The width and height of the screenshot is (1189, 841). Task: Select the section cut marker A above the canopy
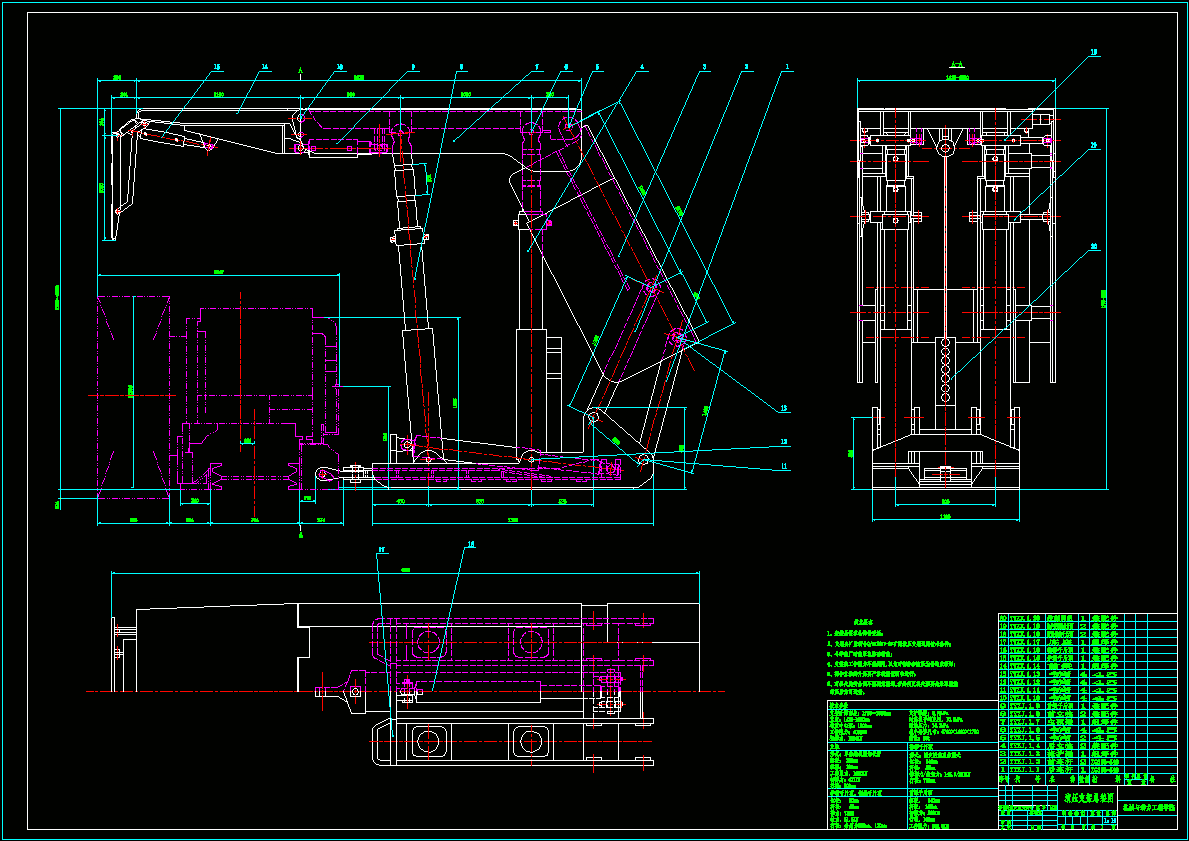tap(301, 71)
